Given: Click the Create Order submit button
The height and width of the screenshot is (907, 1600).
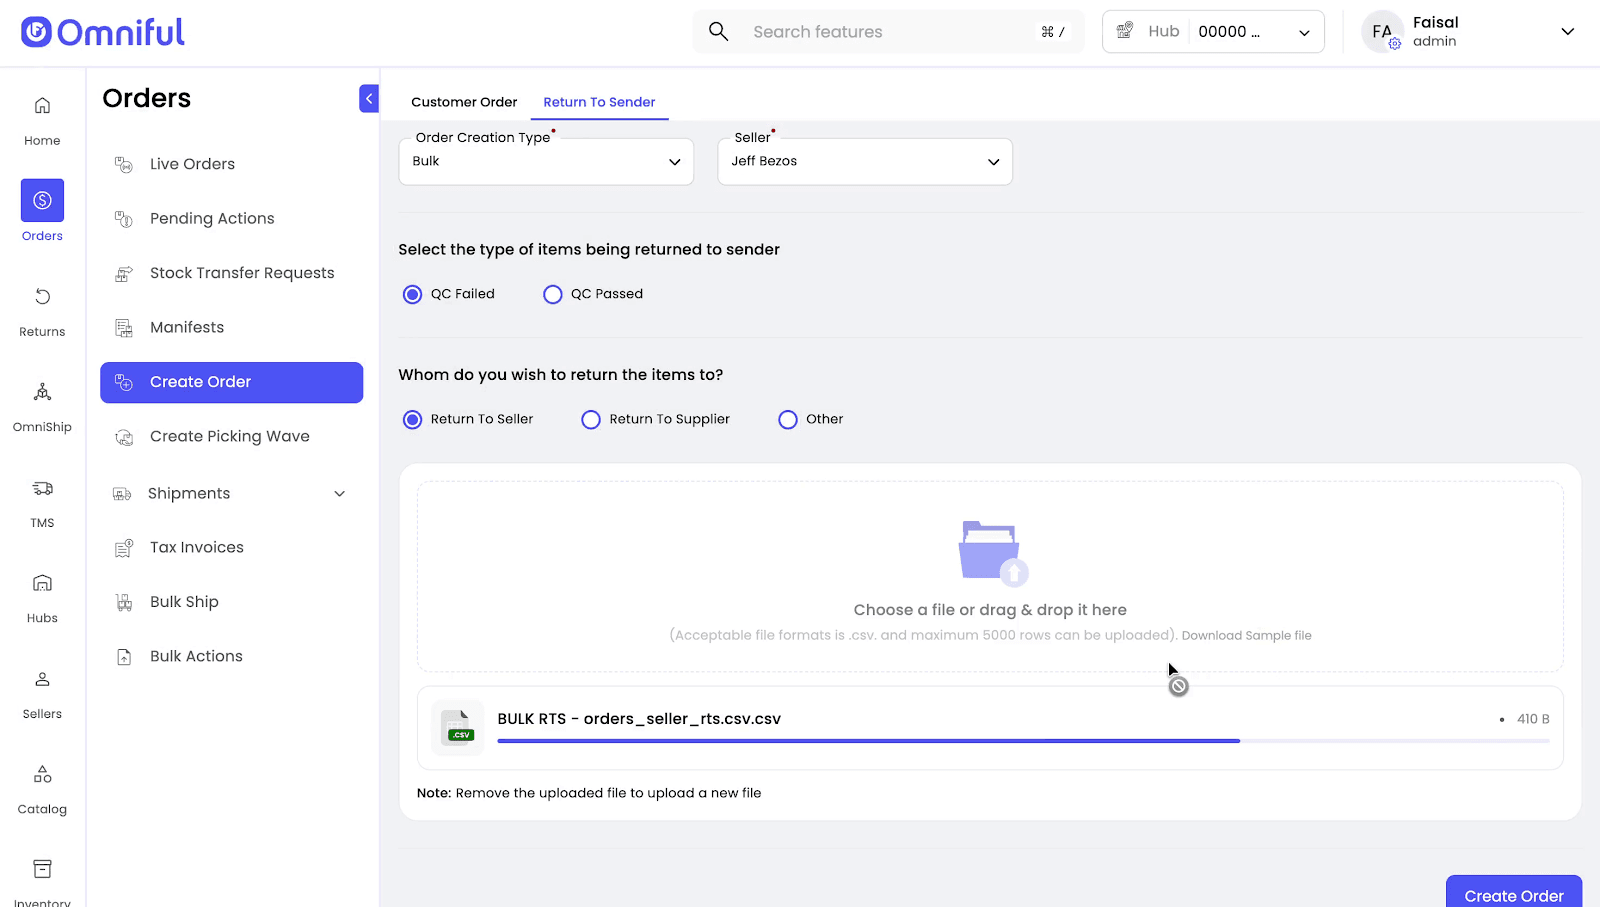Looking at the screenshot, I should tap(1513, 894).
